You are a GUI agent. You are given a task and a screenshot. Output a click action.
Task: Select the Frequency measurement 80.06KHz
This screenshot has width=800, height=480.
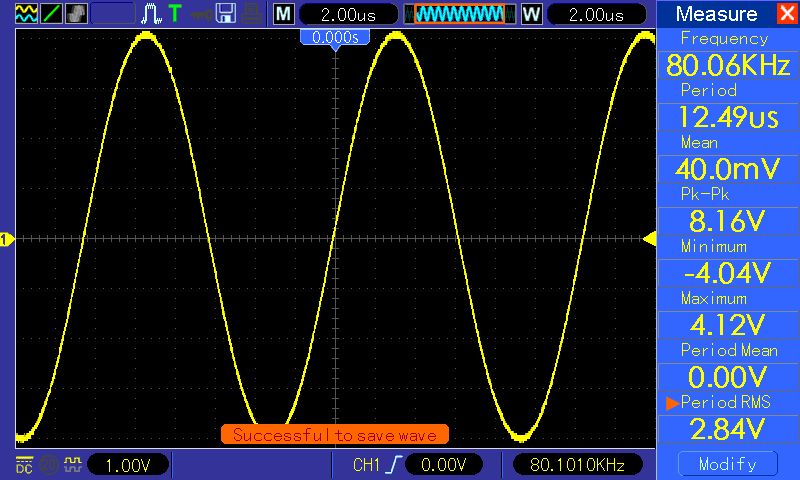click(728, 65)
